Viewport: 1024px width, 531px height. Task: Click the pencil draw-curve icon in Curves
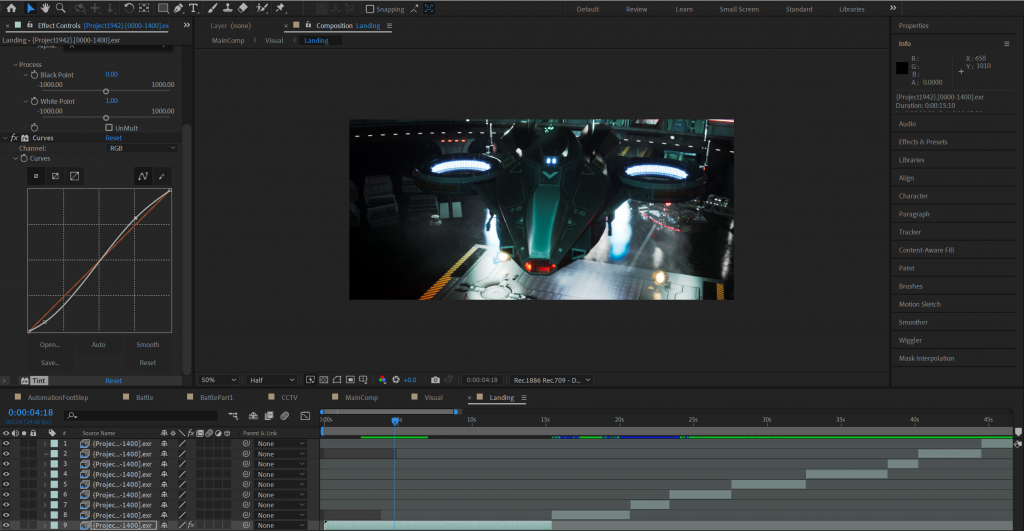click(x=162, y=176)
